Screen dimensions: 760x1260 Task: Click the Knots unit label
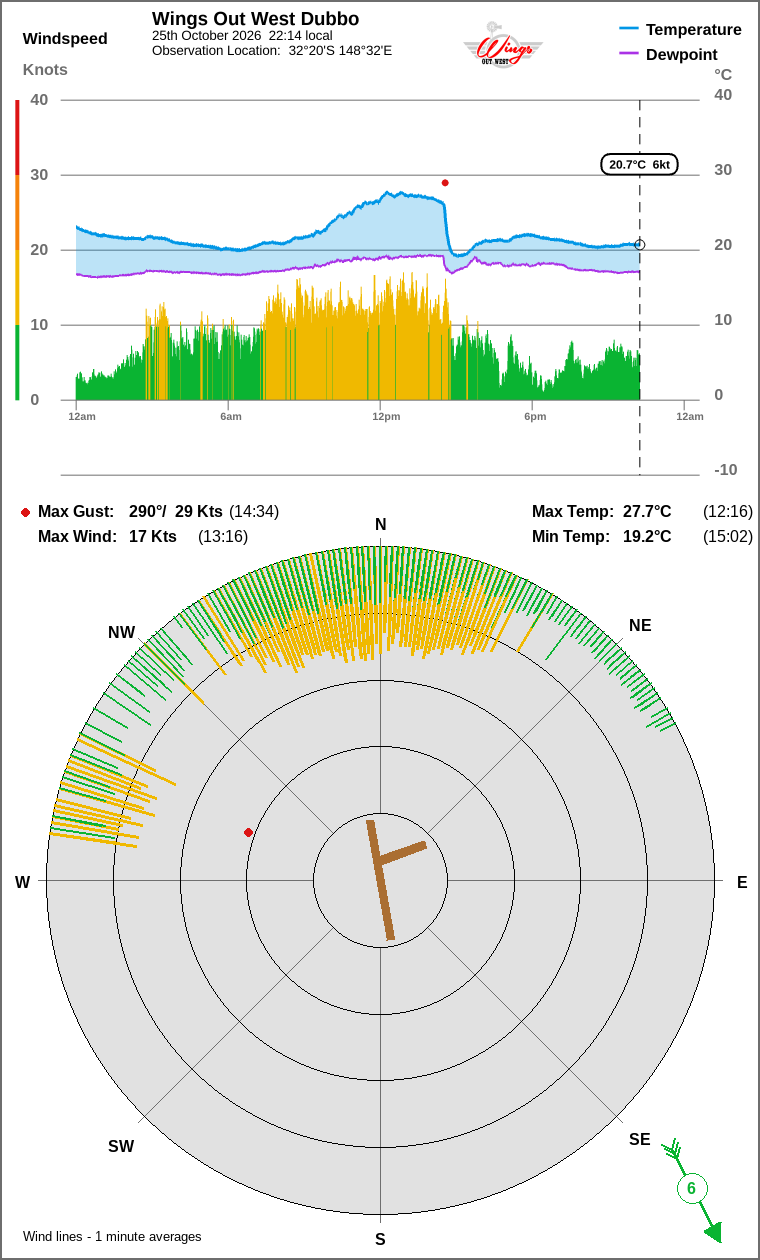[45, 69]
